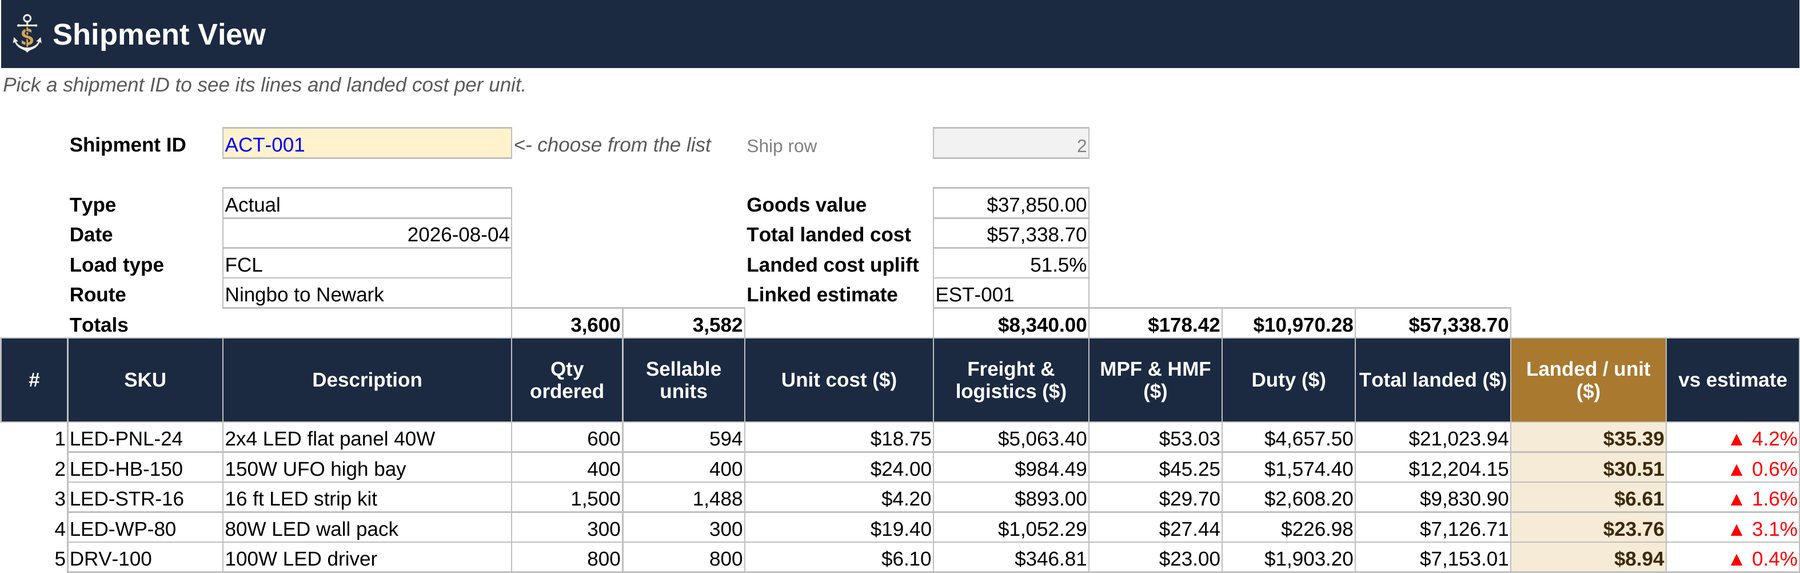Screen dimensions: 1800x573
Task: Select duty cell $4,657.50
Action: tap(1289, 438)
